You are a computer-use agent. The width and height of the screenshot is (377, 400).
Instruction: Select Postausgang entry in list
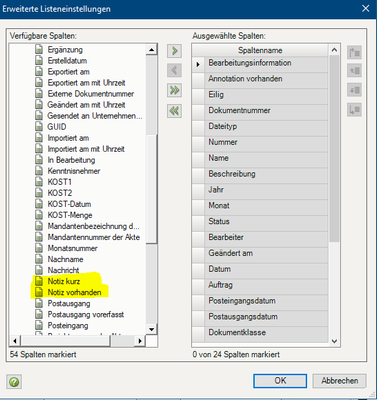tap(69, 303)
